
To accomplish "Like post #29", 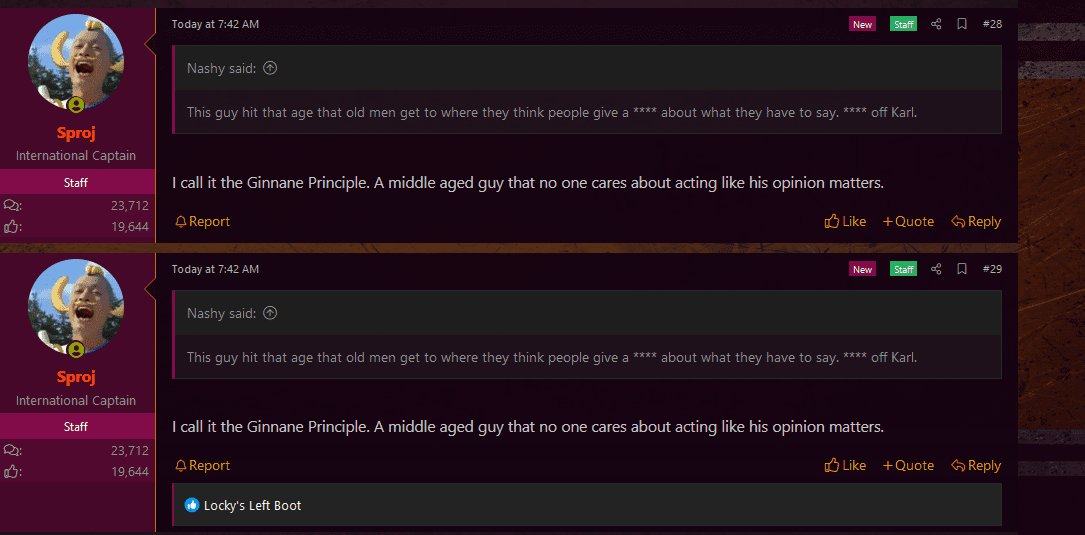I will pyautogui.click(x=846, y=466).
